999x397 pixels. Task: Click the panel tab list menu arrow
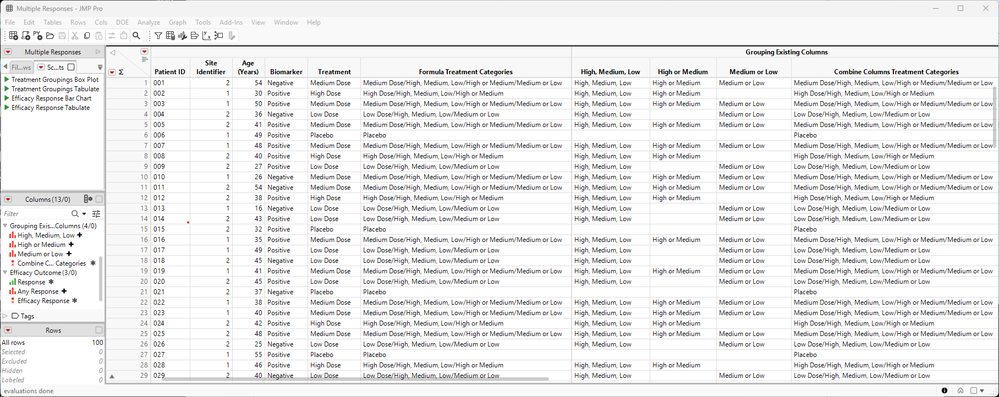point(100,67)
